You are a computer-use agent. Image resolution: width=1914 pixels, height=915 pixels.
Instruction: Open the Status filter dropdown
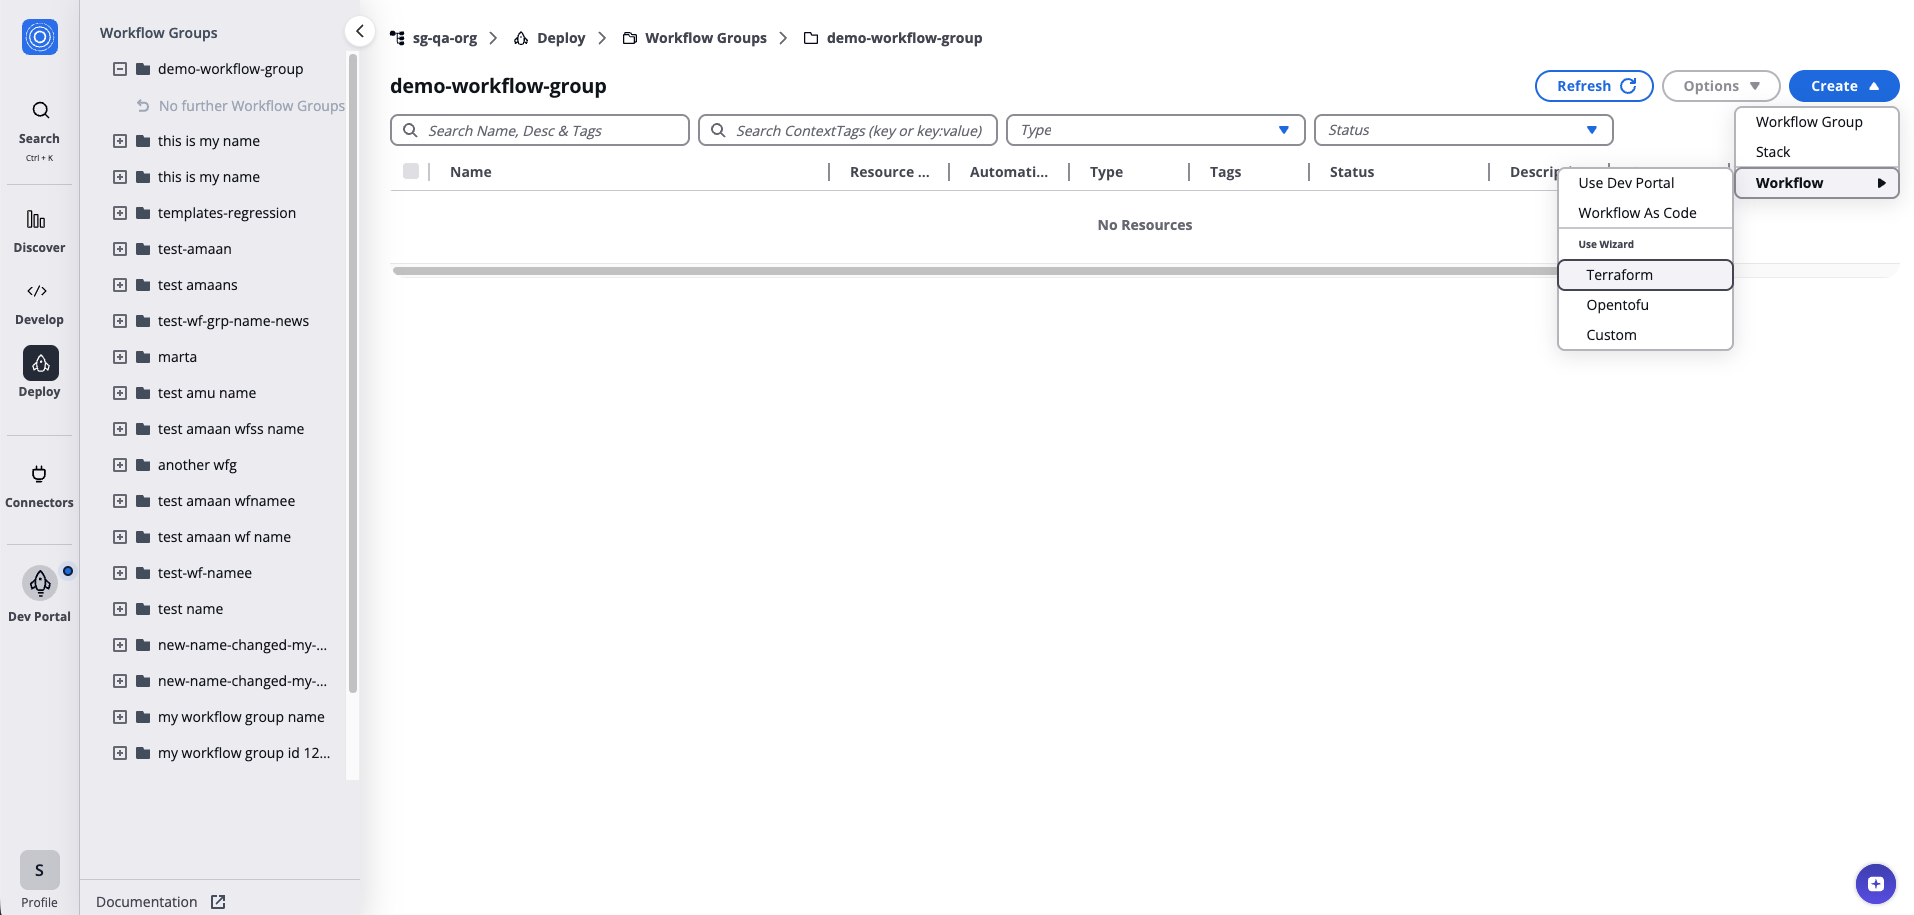pos(1463,129)
